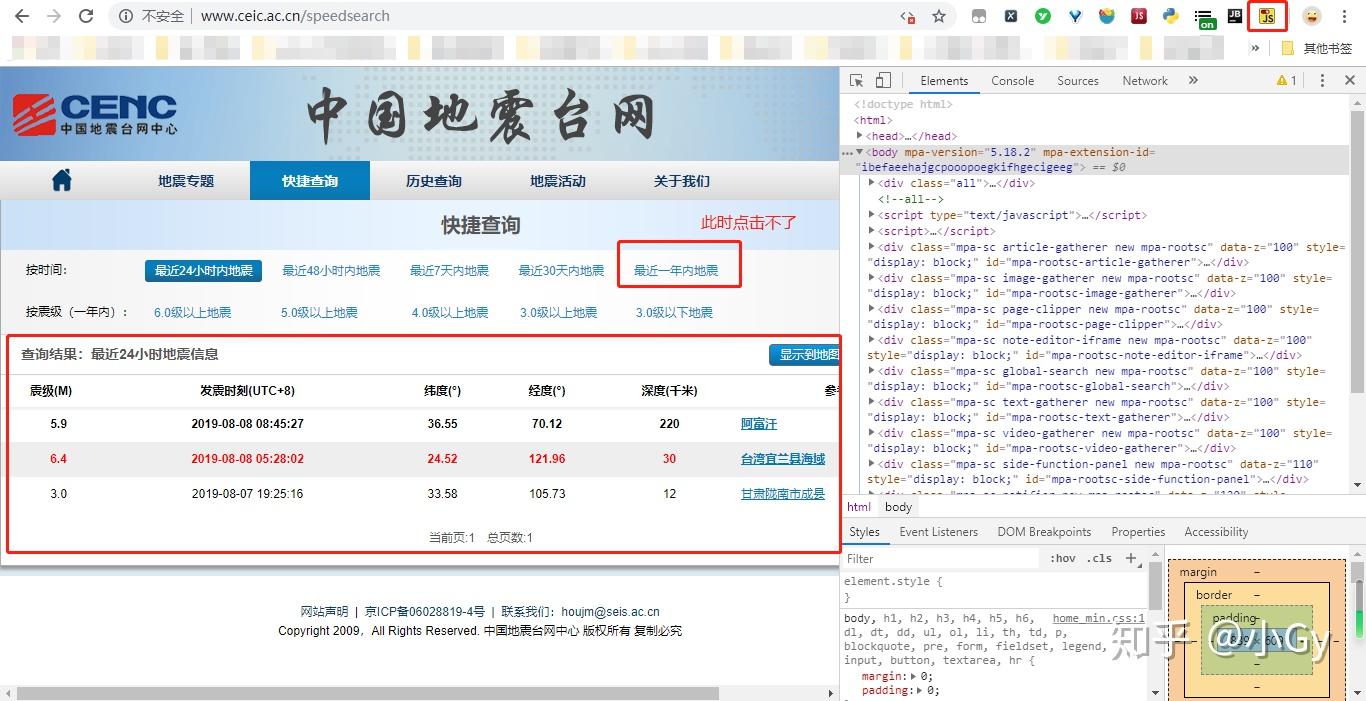Screen dimensions: 1366x701
Task: Expand the mpa-rootsc-article-gatherer div node
Action: tap(872, 247)
